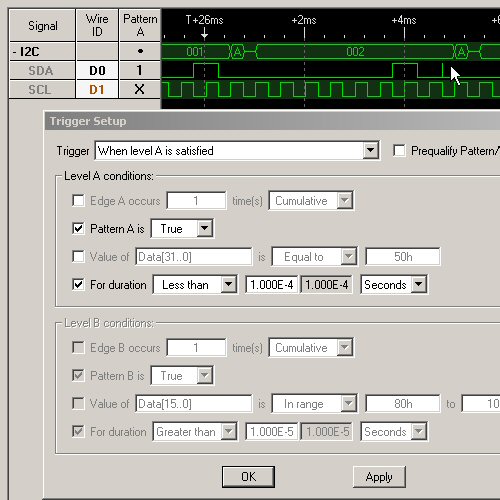Click the D0 wire ID cell
This screenshot has width=500, height=500.
(97, 70)
